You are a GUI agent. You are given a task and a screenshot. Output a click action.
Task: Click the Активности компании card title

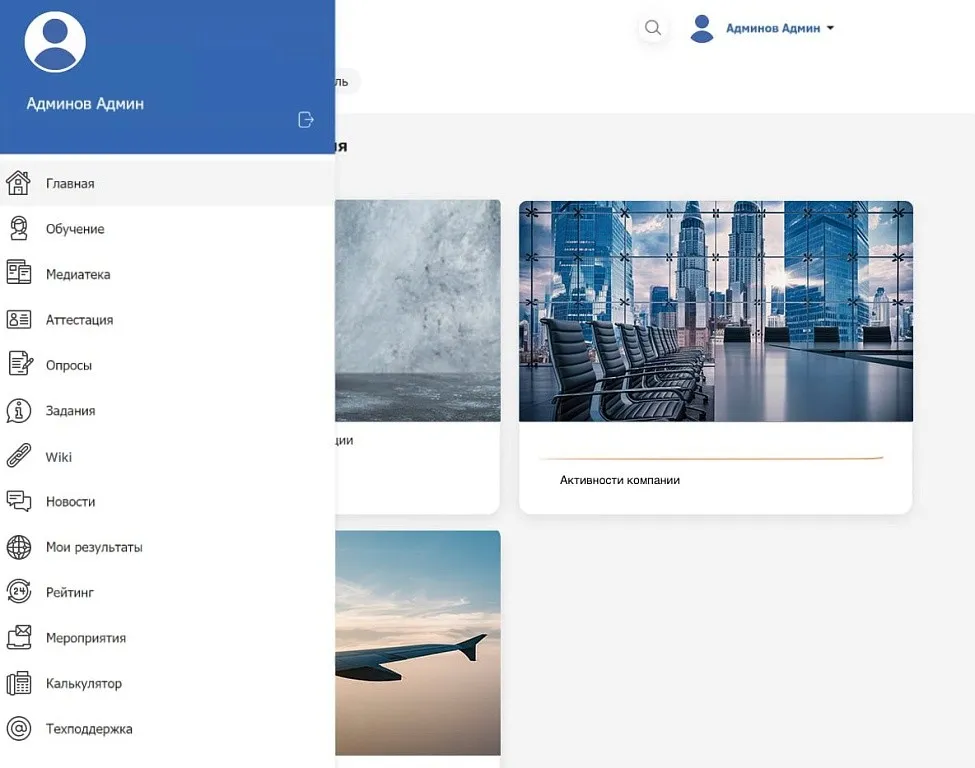[620, 480]
